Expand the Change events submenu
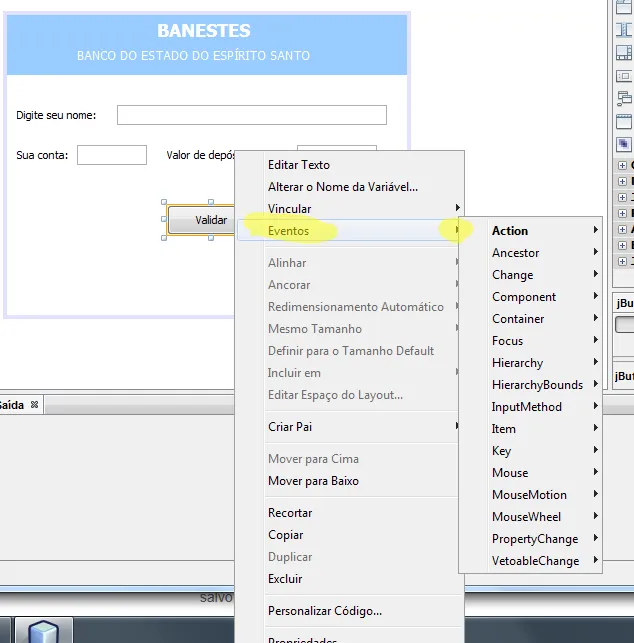The height and width of the screenshot is (643, 634). tap(530, 275)
